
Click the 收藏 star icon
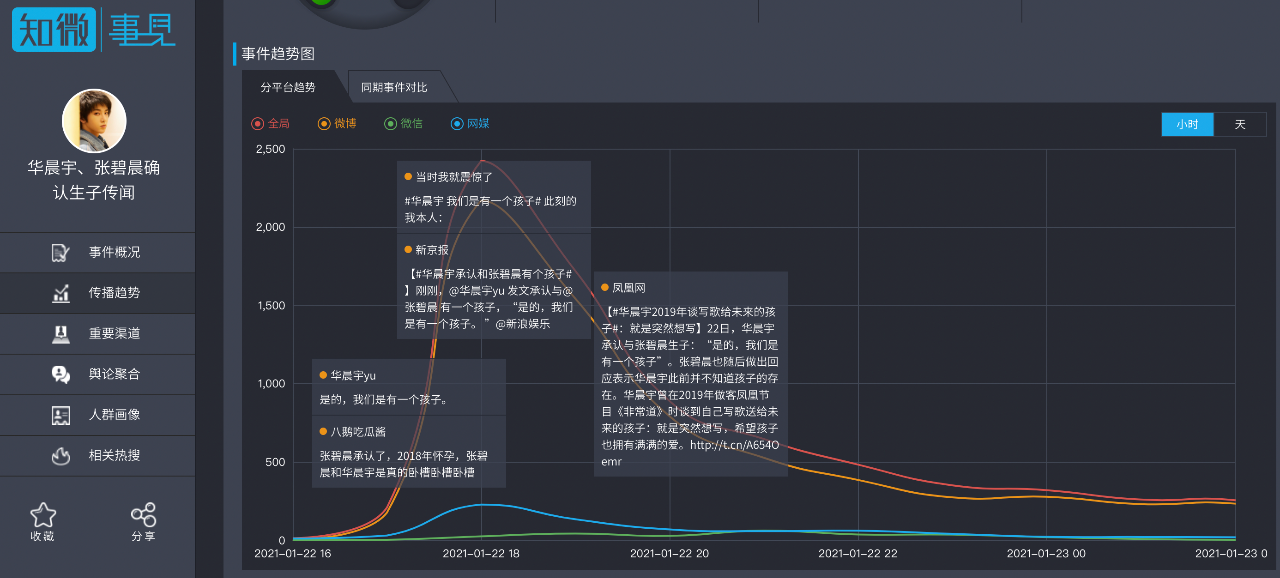coord(43,515)
